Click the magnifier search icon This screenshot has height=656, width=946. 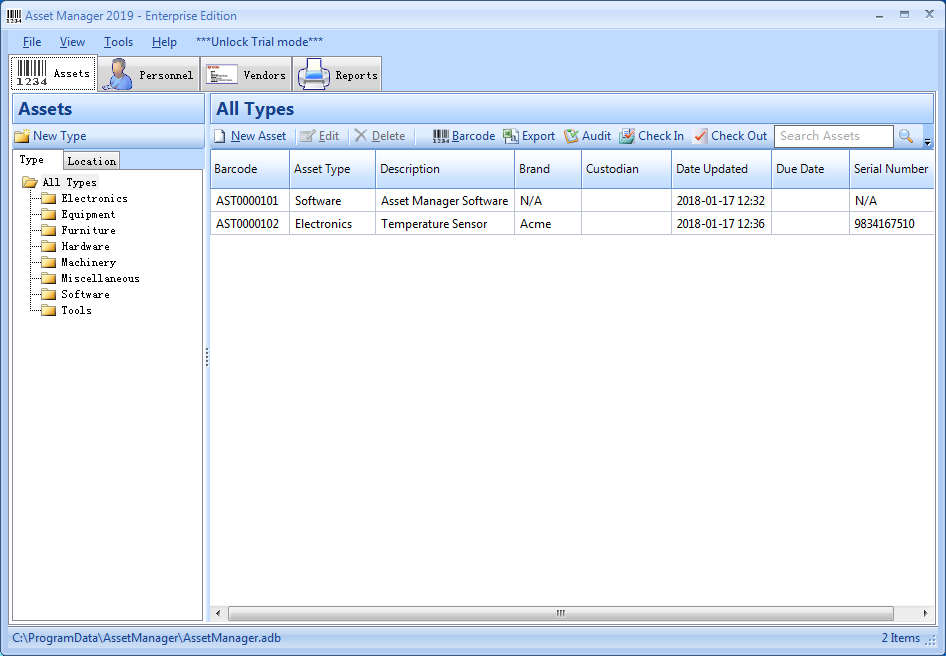906,136
